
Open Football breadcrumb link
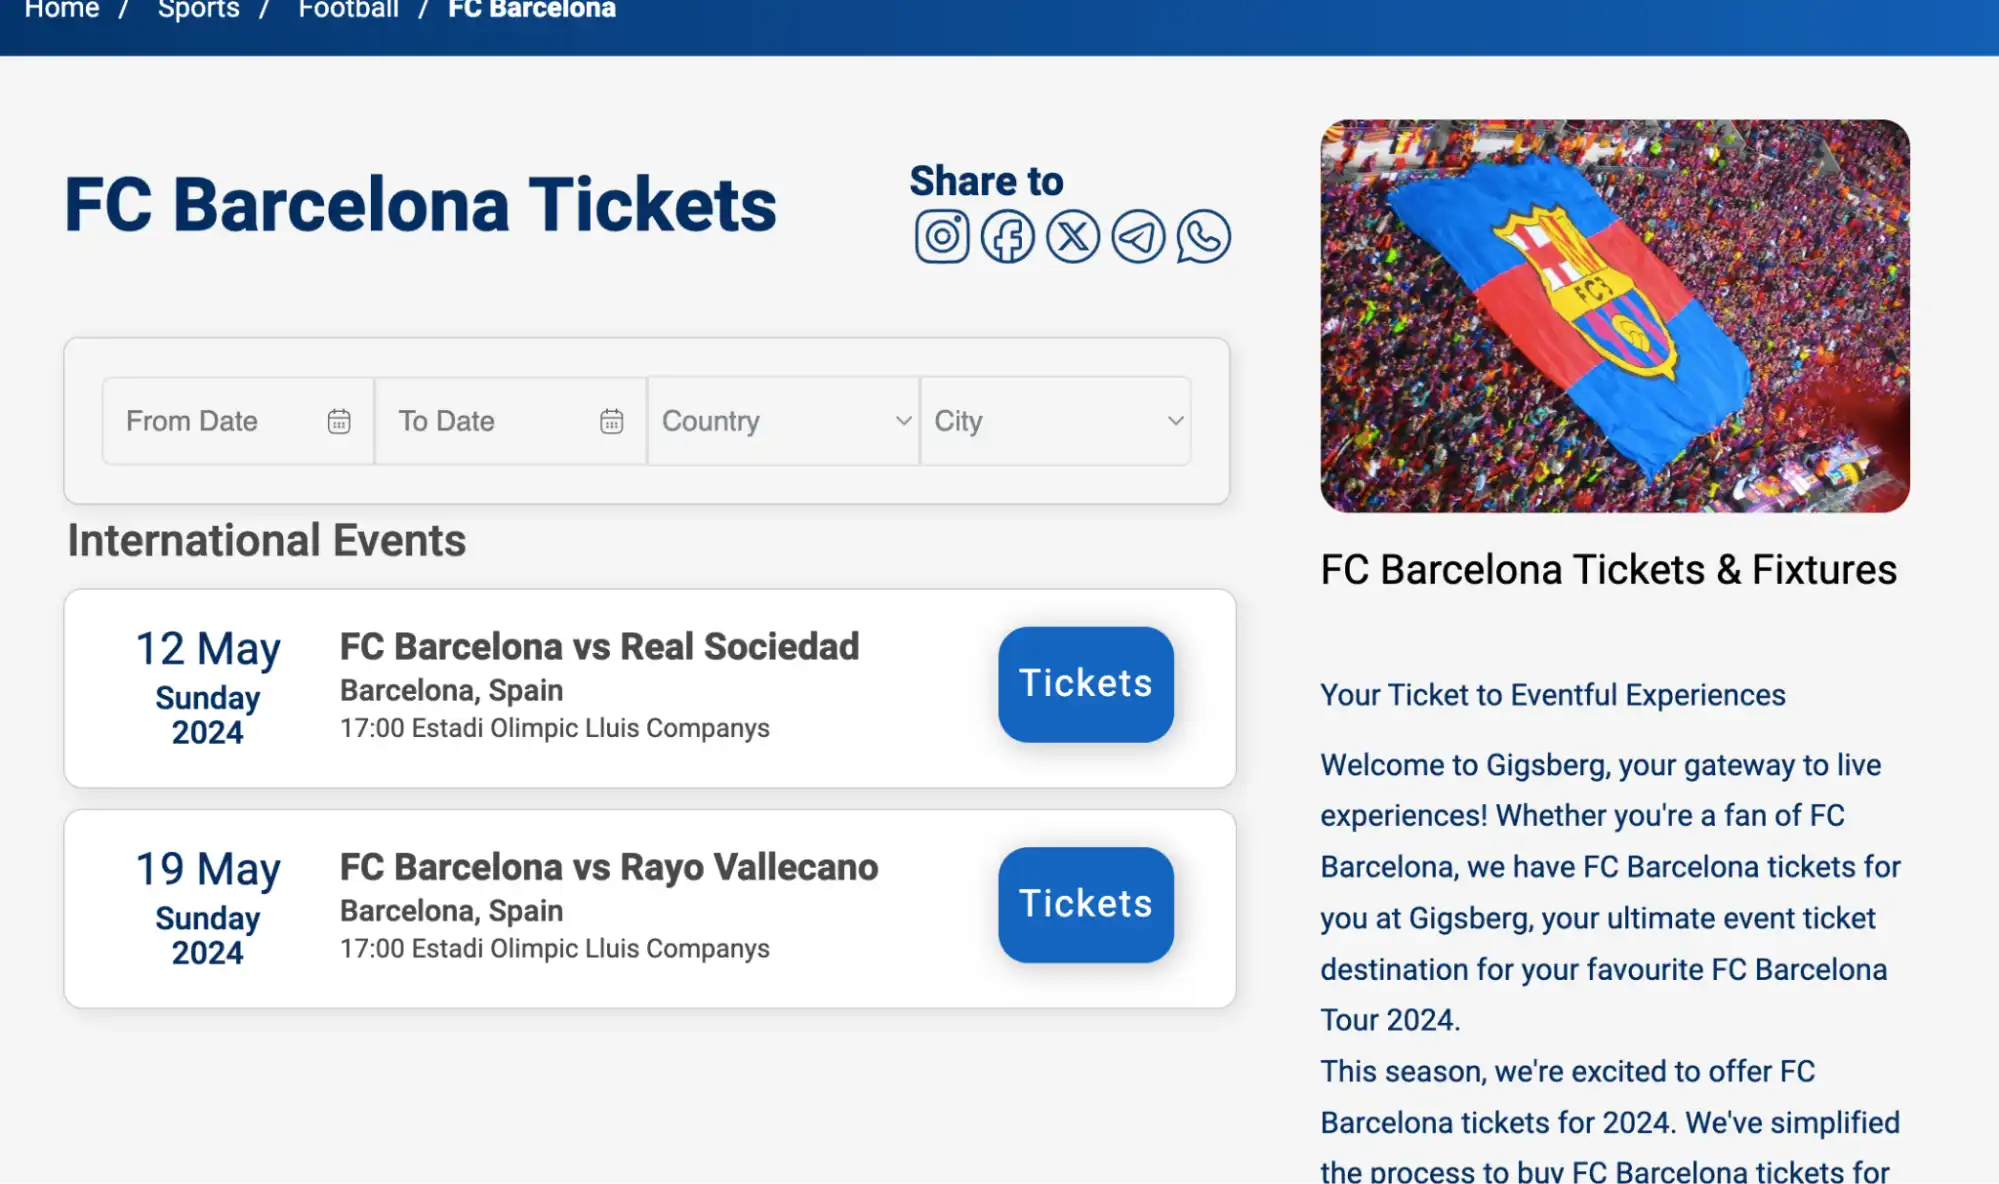[x=346, y=10]
